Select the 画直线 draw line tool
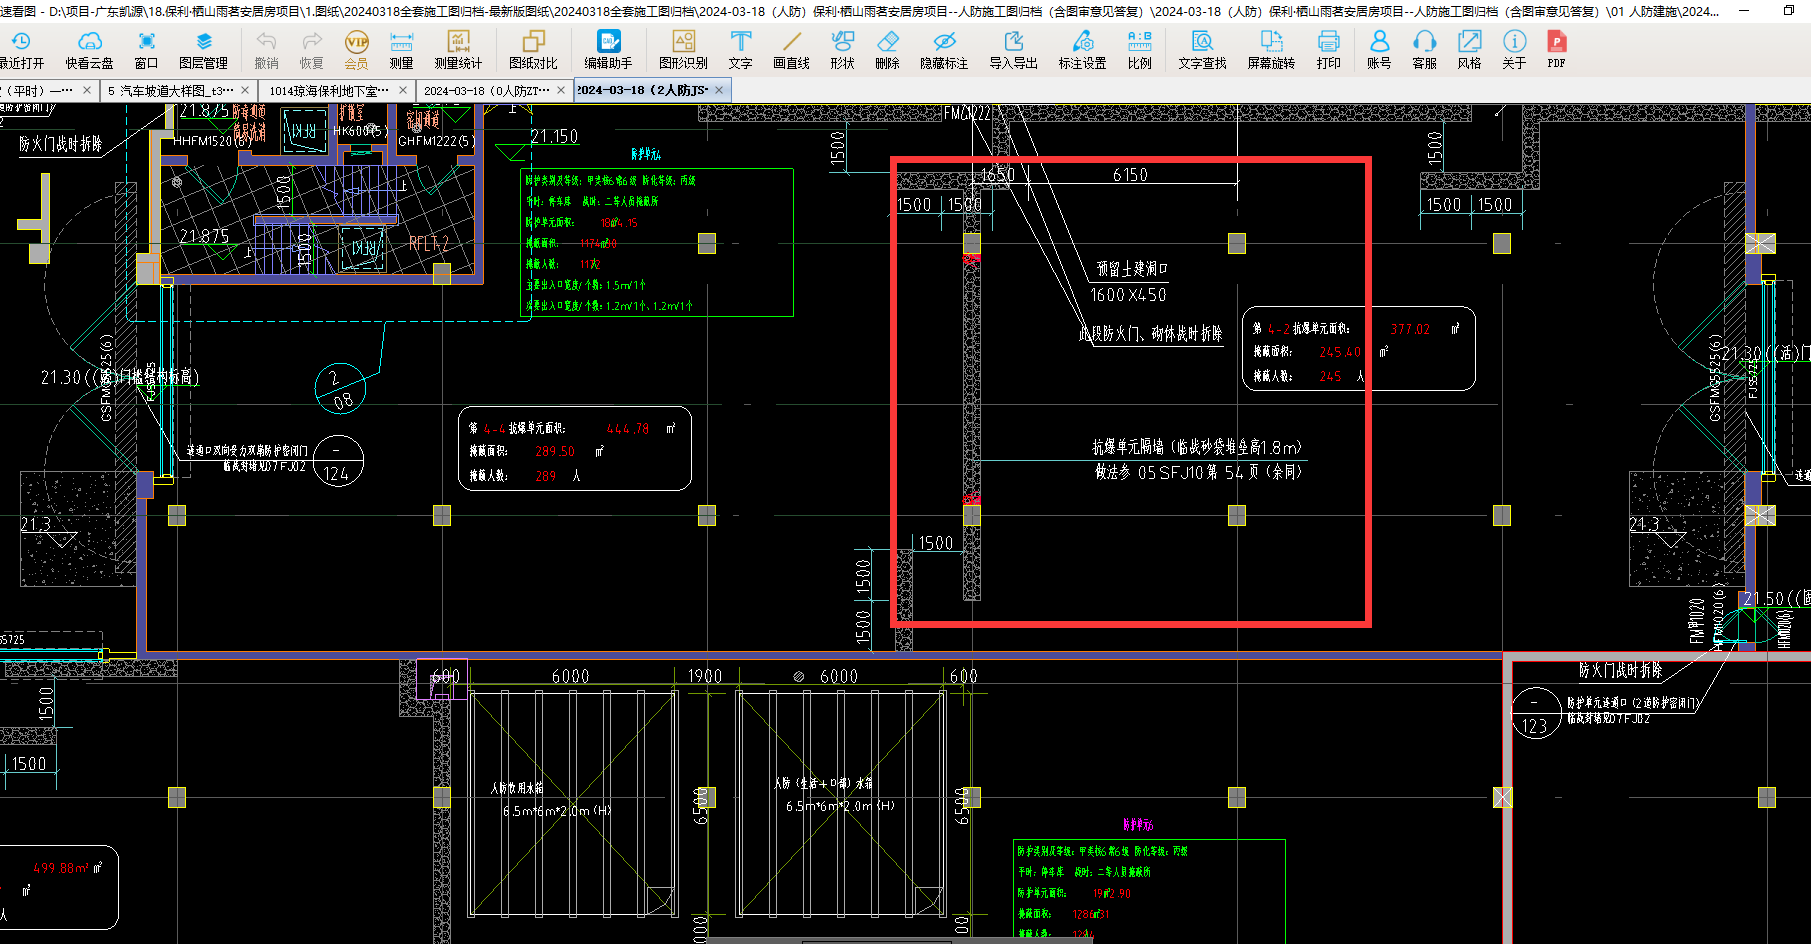 click(x=791, y=50)
